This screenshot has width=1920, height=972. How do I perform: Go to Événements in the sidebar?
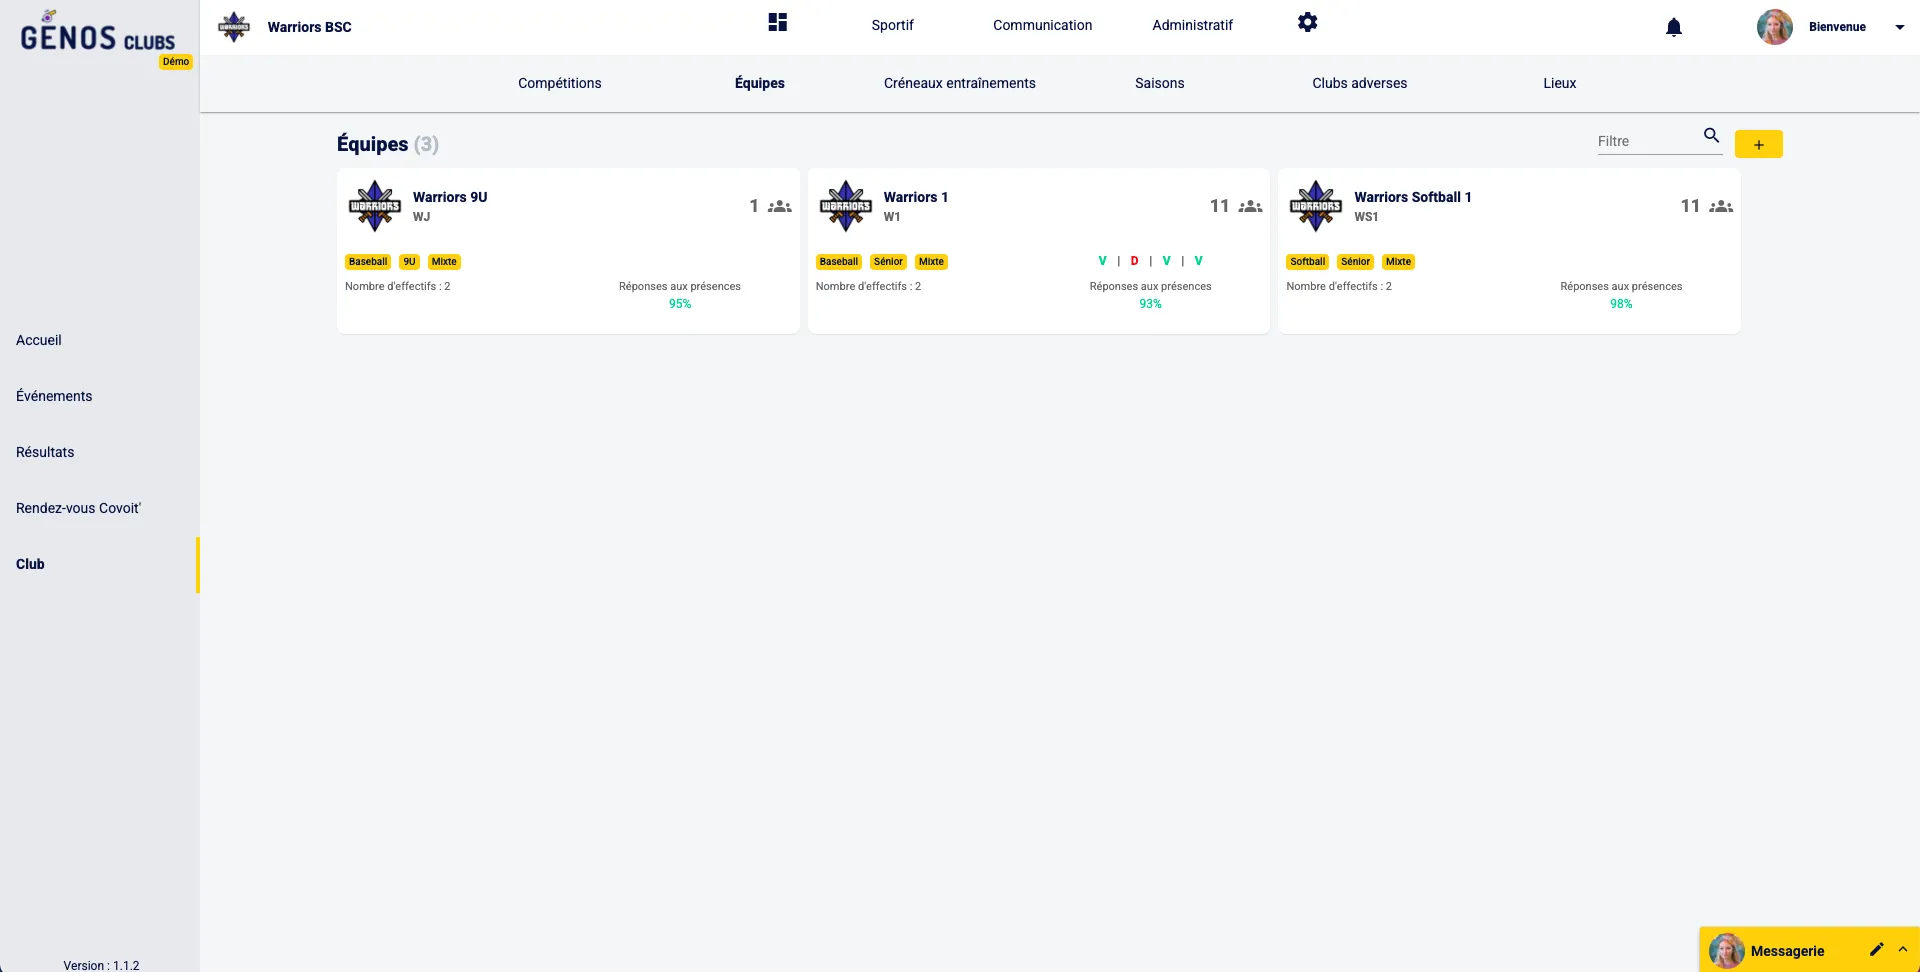click(x=54, y=396)
